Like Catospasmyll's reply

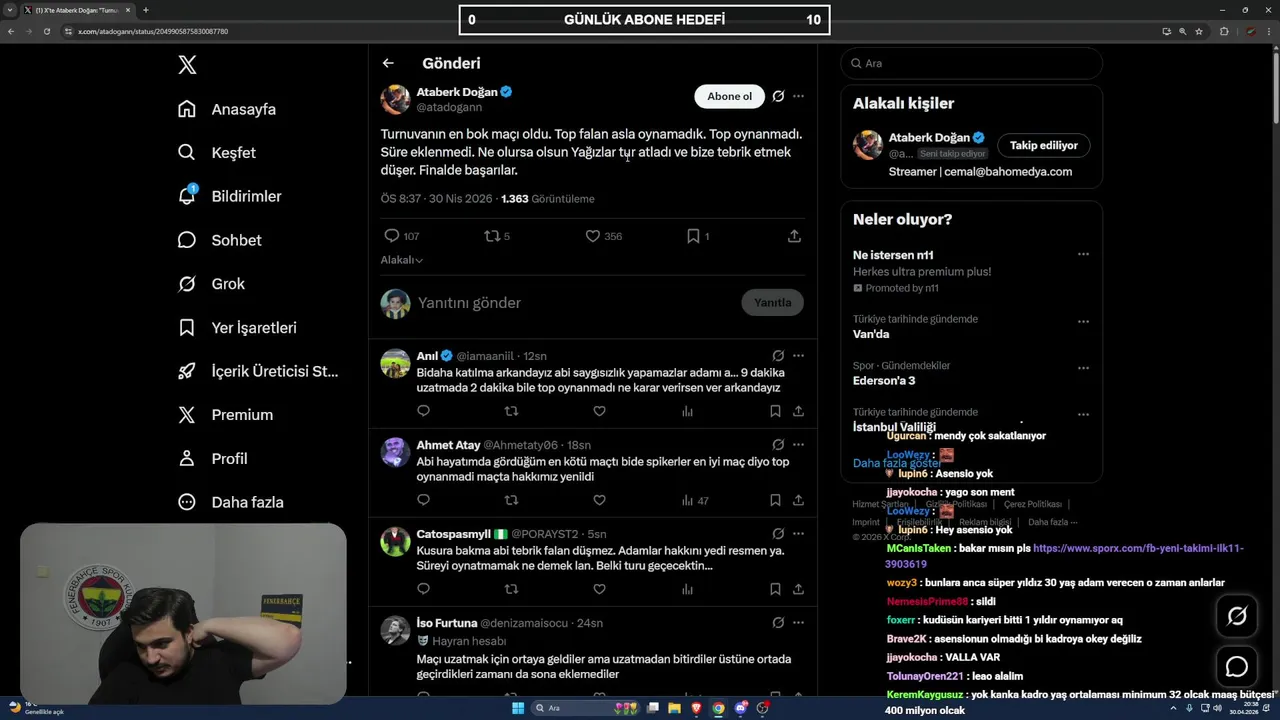point(599,589)
